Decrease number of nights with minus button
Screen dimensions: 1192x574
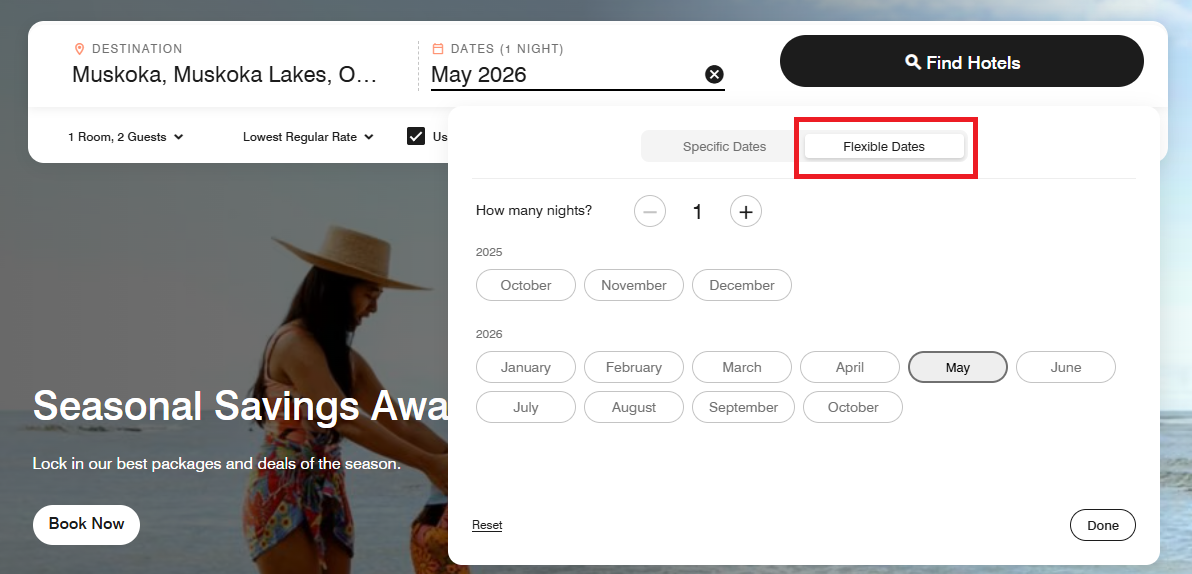[x=650, y=211]
